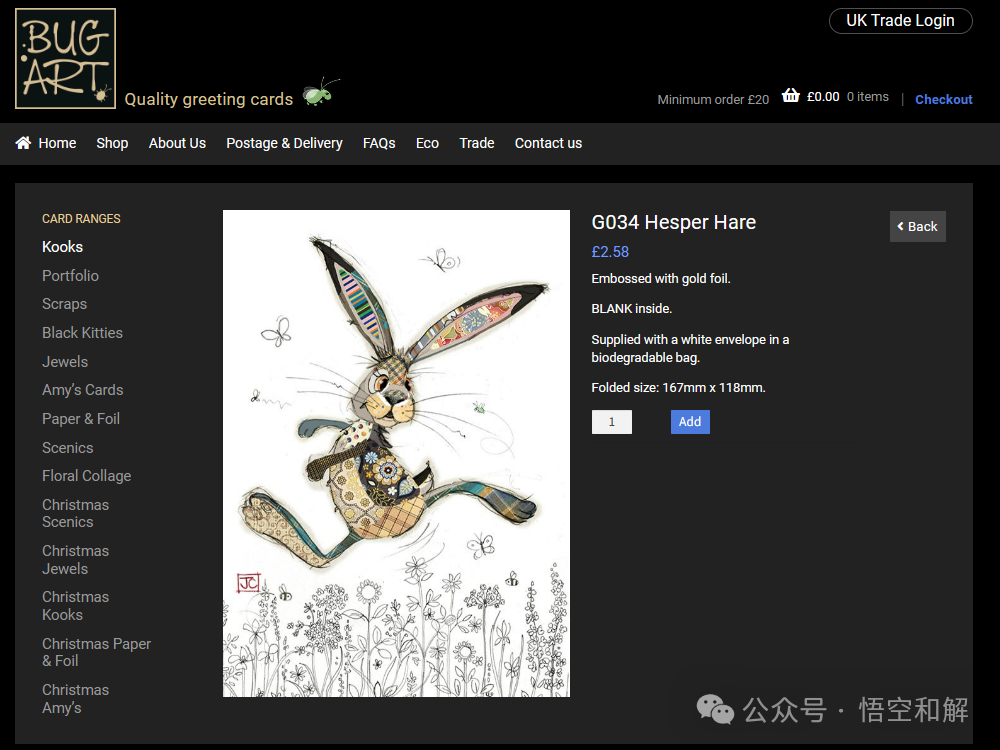1000x750 pixels.
Task: Select the Christmas Kooks range
Action: pyautogui.click(x=75, y=606)
